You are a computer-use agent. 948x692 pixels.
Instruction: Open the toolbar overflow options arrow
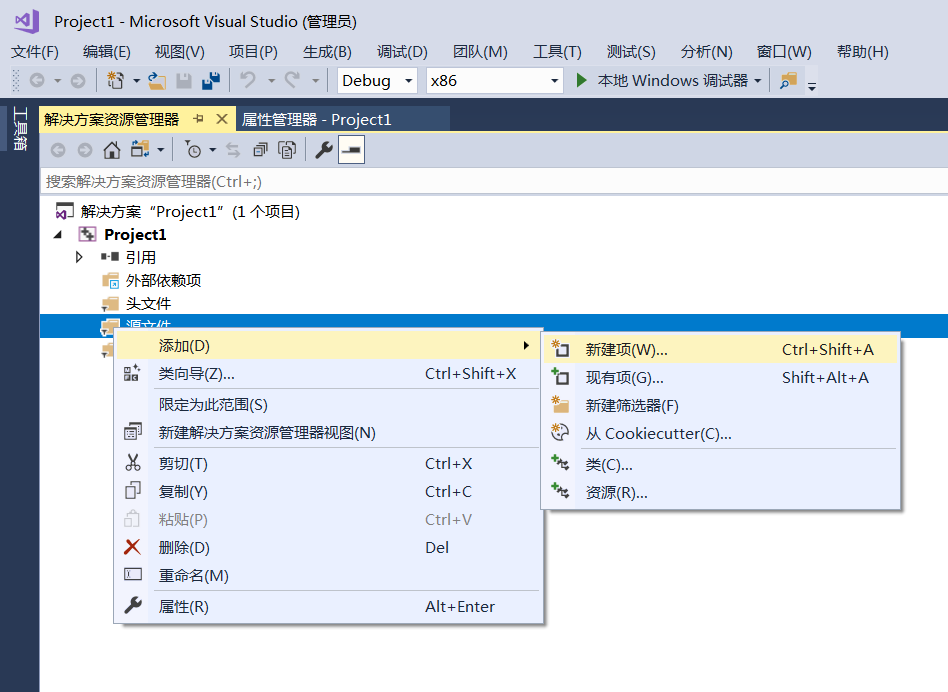812,86
